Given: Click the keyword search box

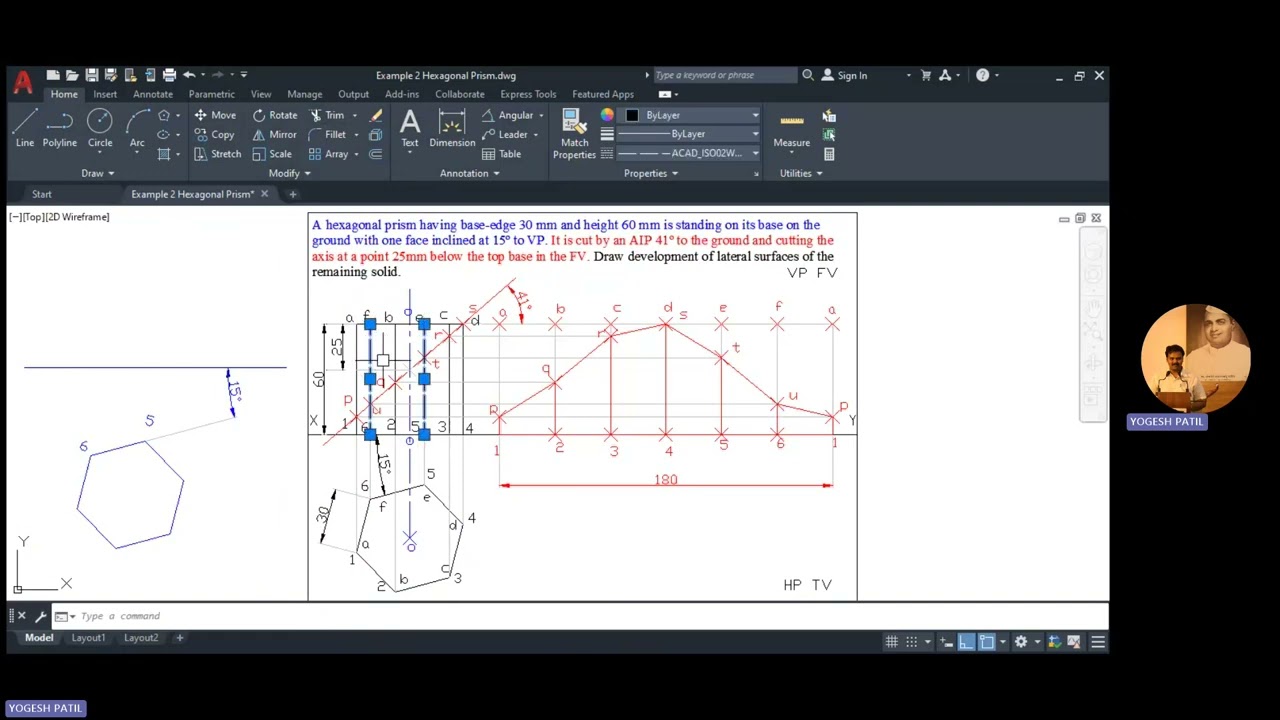Looking at the screenshot, I should click(x=725, y=75).
